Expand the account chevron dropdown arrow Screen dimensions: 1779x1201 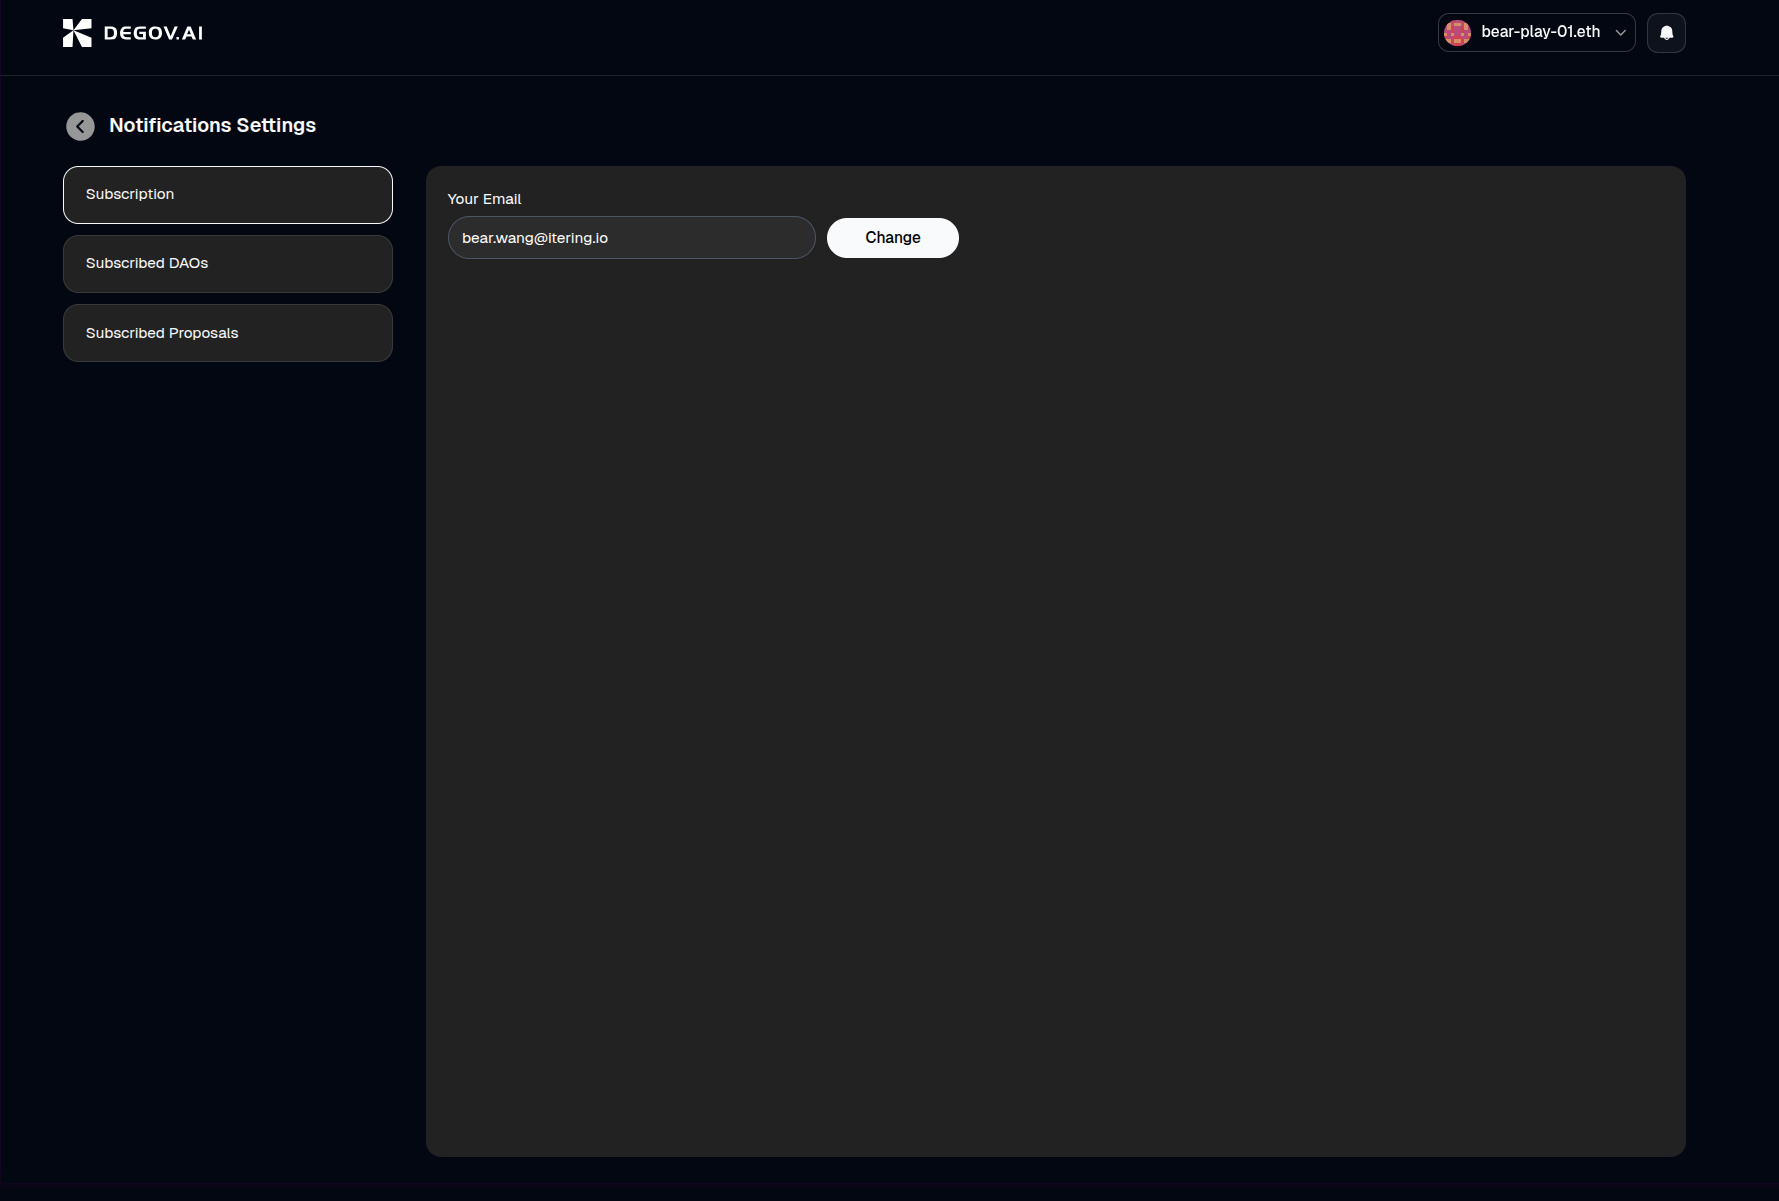click(x=1620, y=33)
